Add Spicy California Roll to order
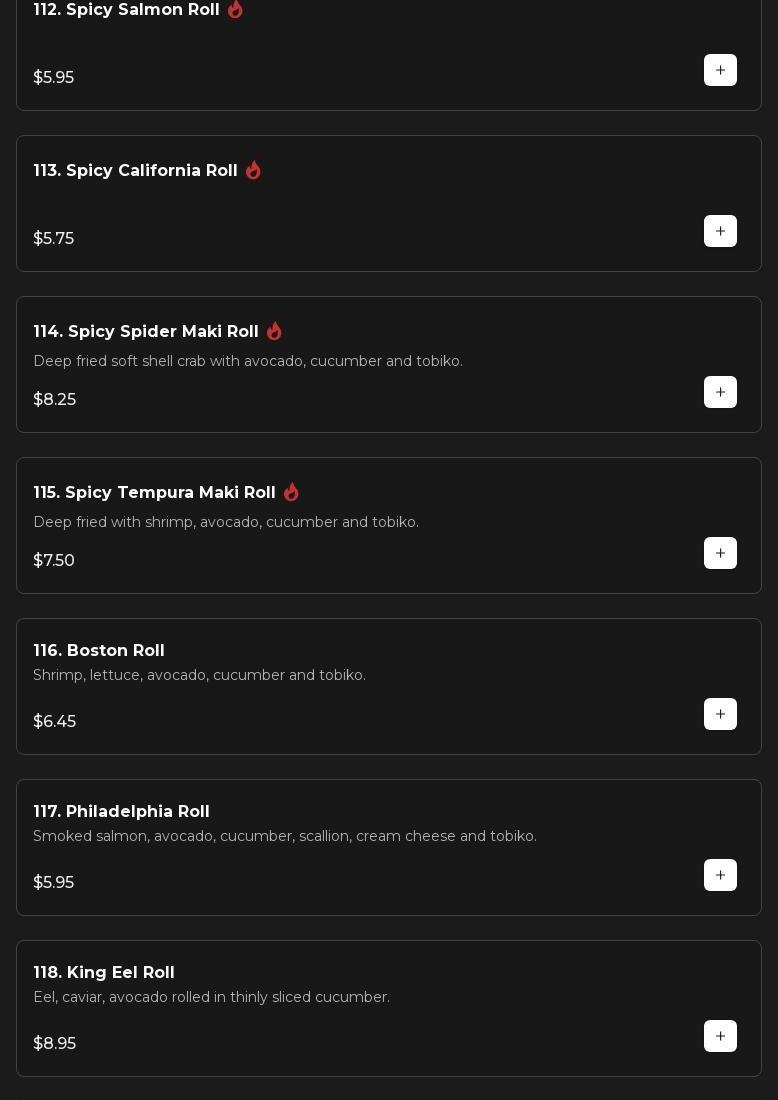 720,231
